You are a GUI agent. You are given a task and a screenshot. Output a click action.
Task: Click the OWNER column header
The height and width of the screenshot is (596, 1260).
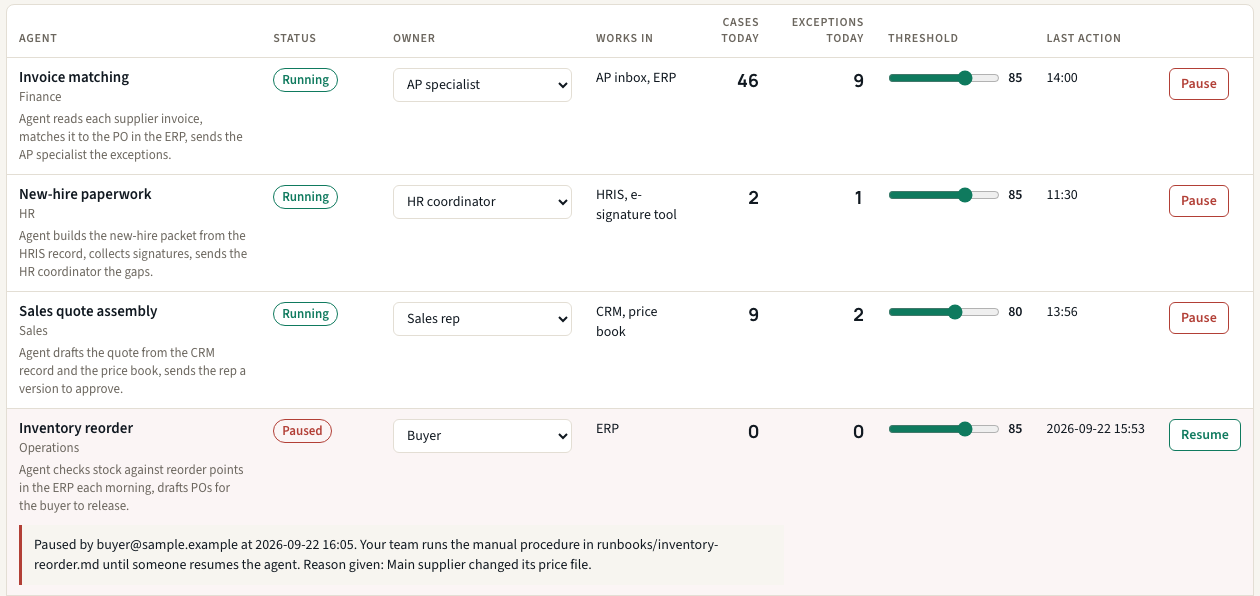pyautogui.click(x=414, y=38)
